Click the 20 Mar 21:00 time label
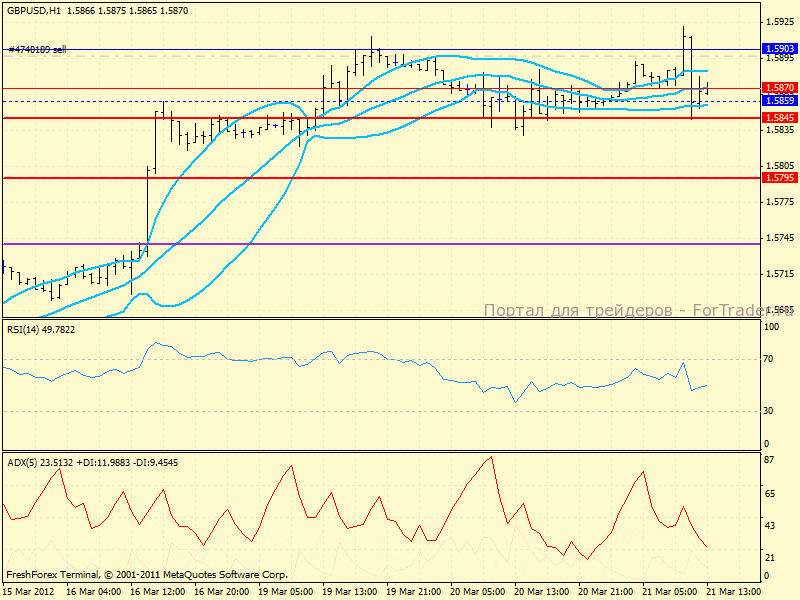The image size is (800, 600). 606,592
